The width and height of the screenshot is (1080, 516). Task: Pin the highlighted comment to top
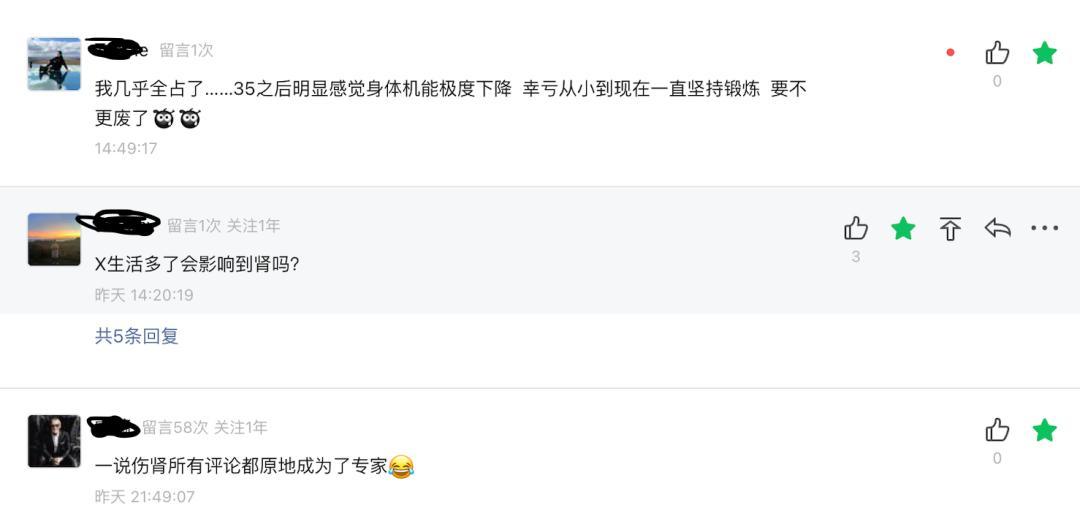[x=950, y=229]
